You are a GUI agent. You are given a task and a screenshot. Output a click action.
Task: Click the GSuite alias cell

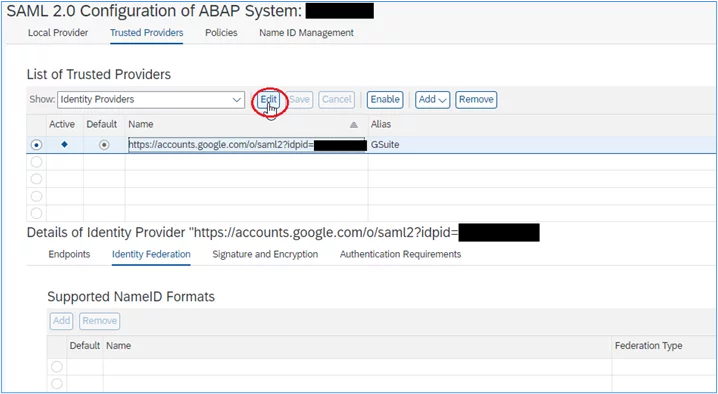pyautogui.click(x=542, y=145)
